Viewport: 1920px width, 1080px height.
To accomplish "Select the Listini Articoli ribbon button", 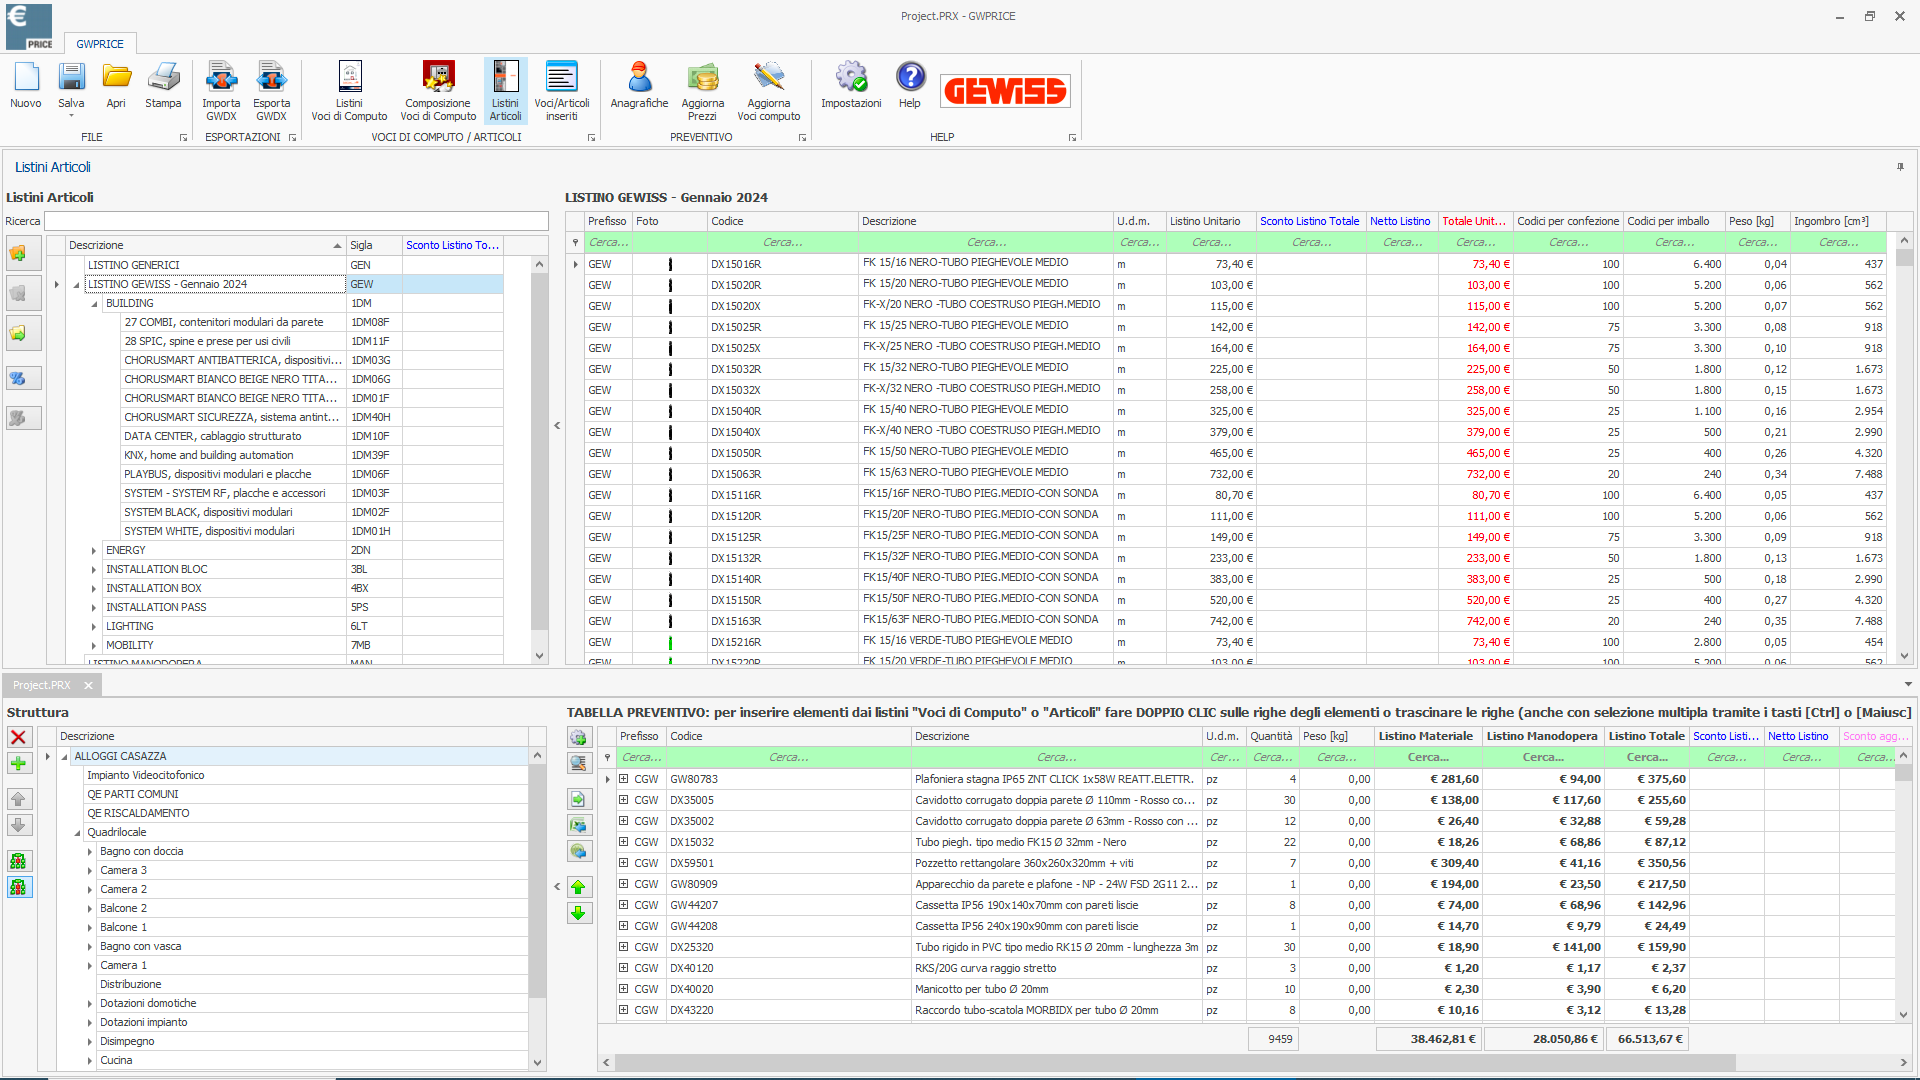I will click(505, 91).
